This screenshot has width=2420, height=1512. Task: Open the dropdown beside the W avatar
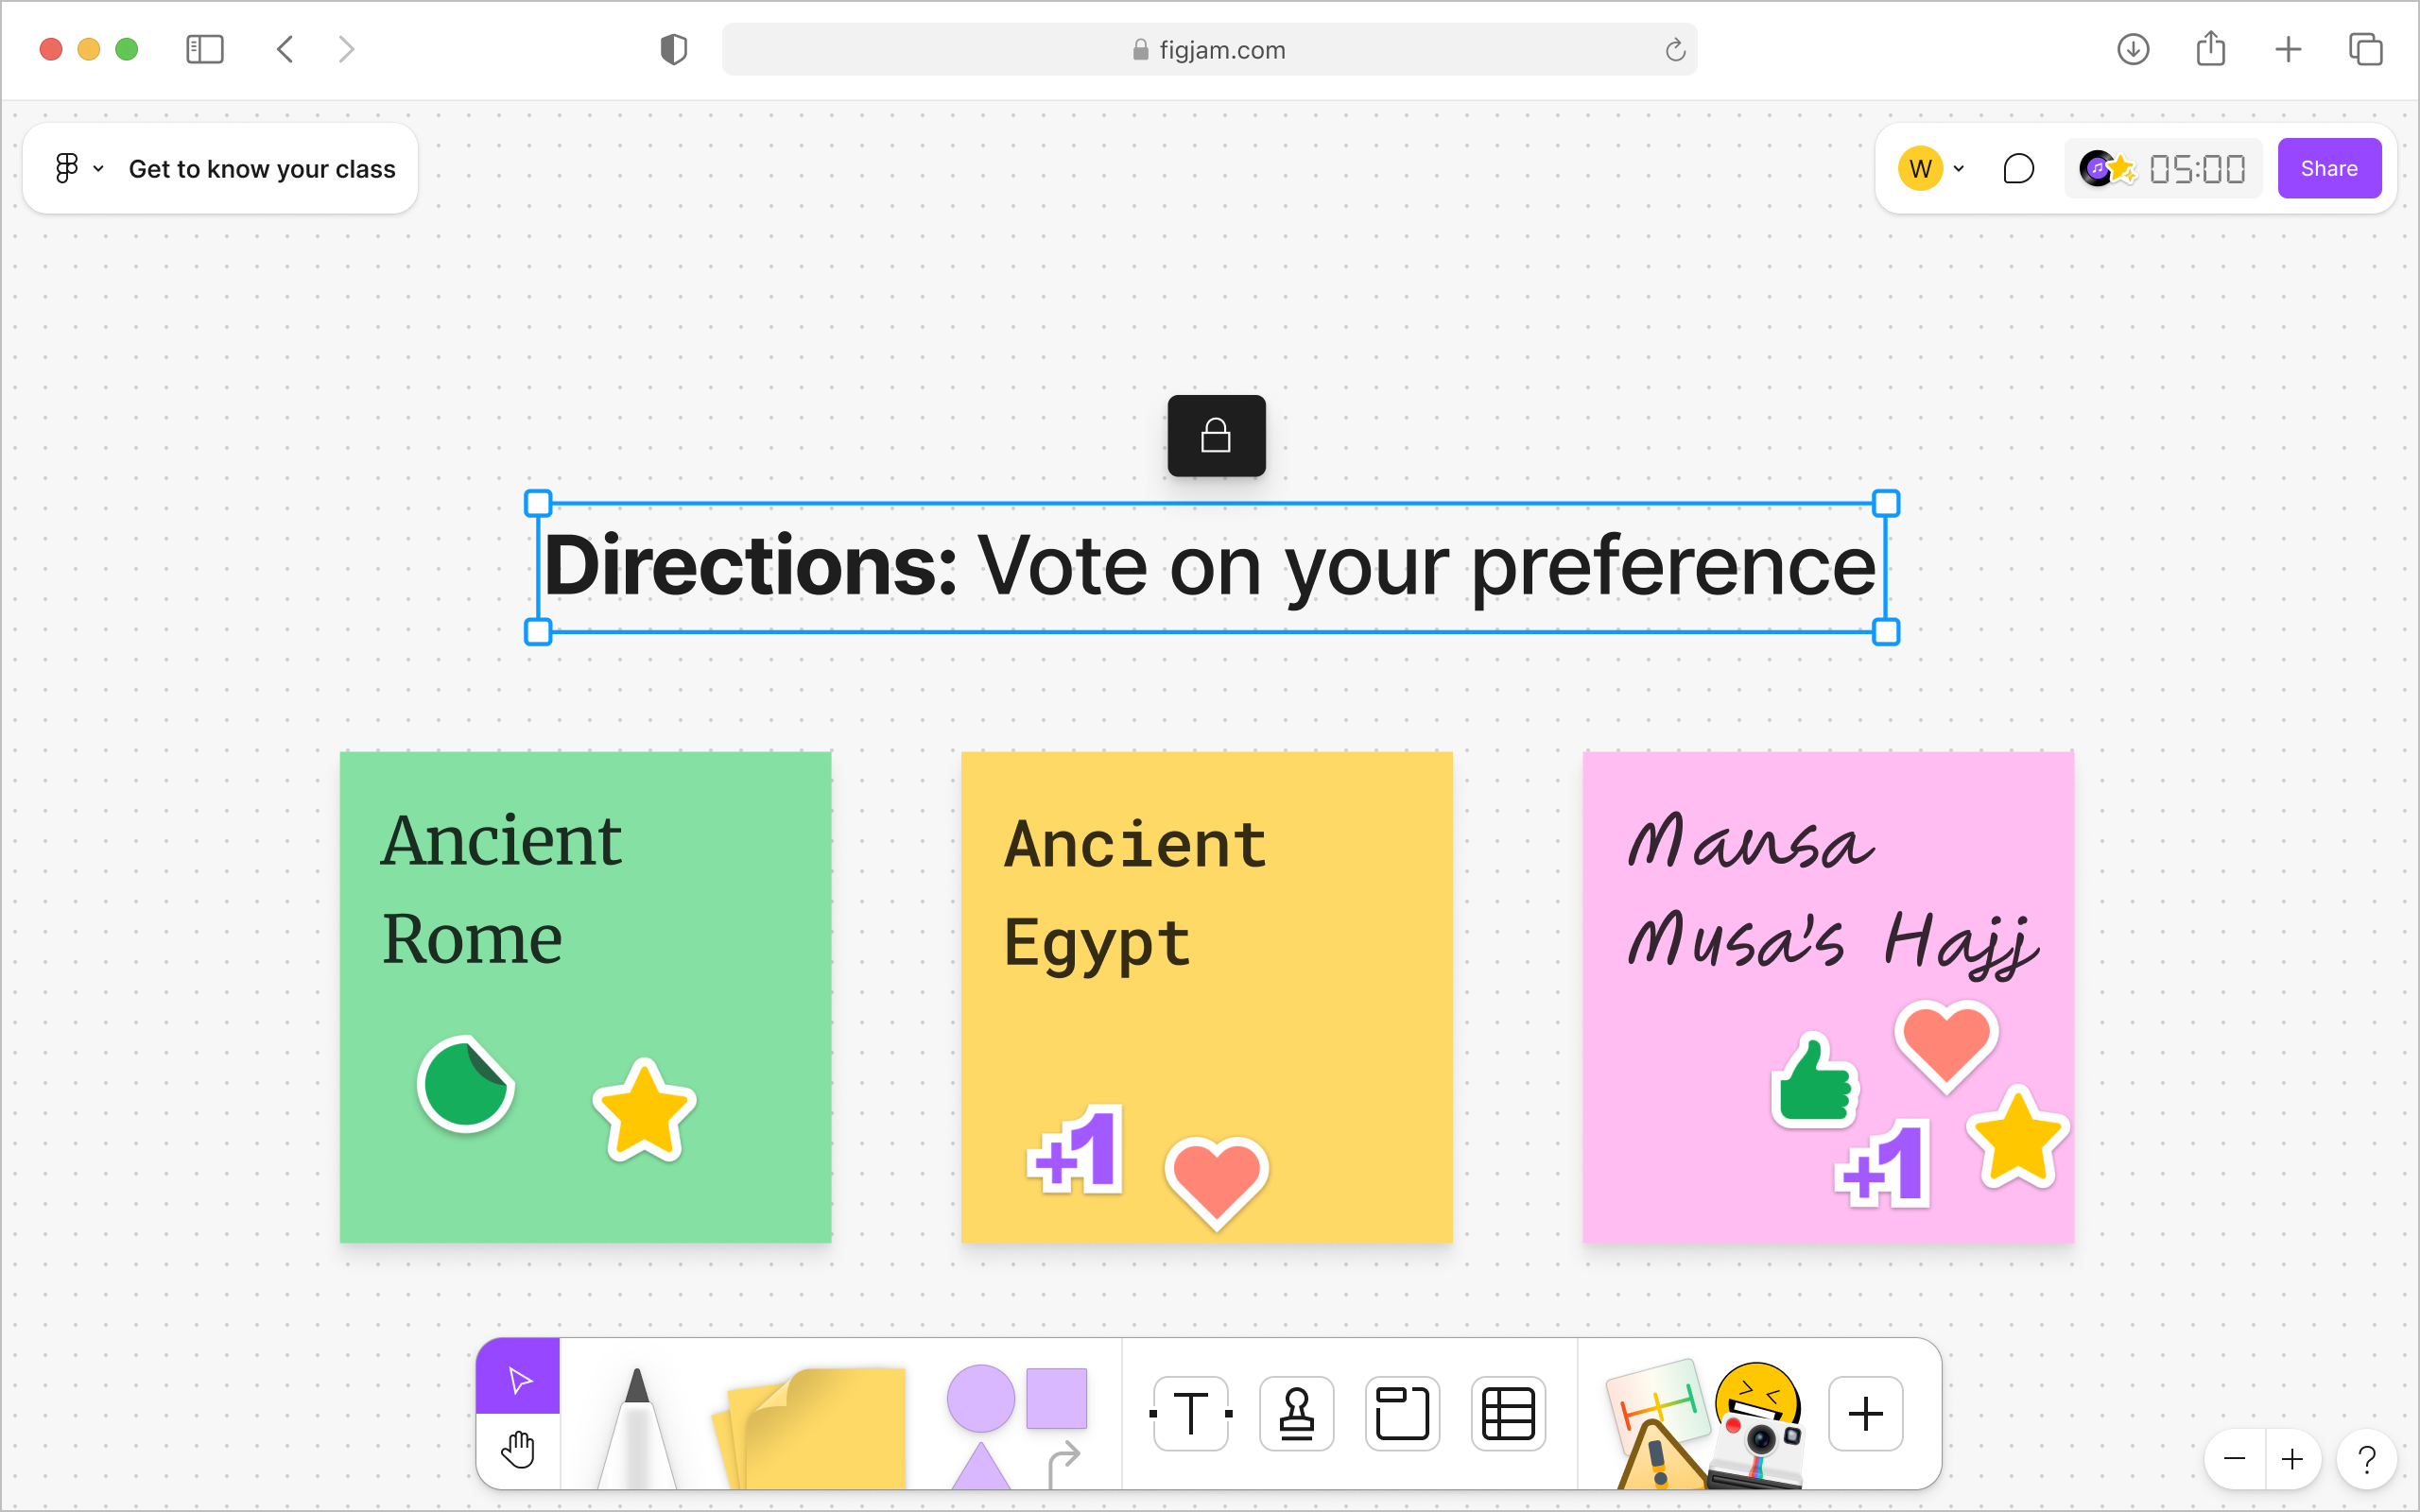[1958, 168]
